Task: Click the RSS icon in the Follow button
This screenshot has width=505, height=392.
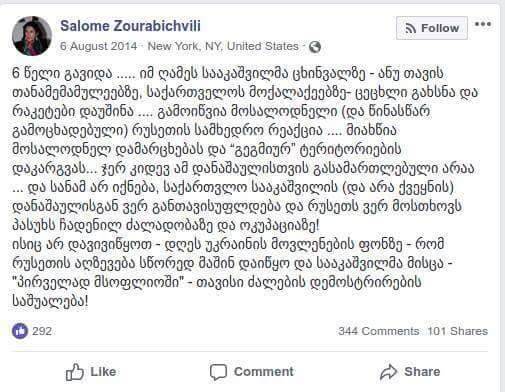Action: pos(411,28)
